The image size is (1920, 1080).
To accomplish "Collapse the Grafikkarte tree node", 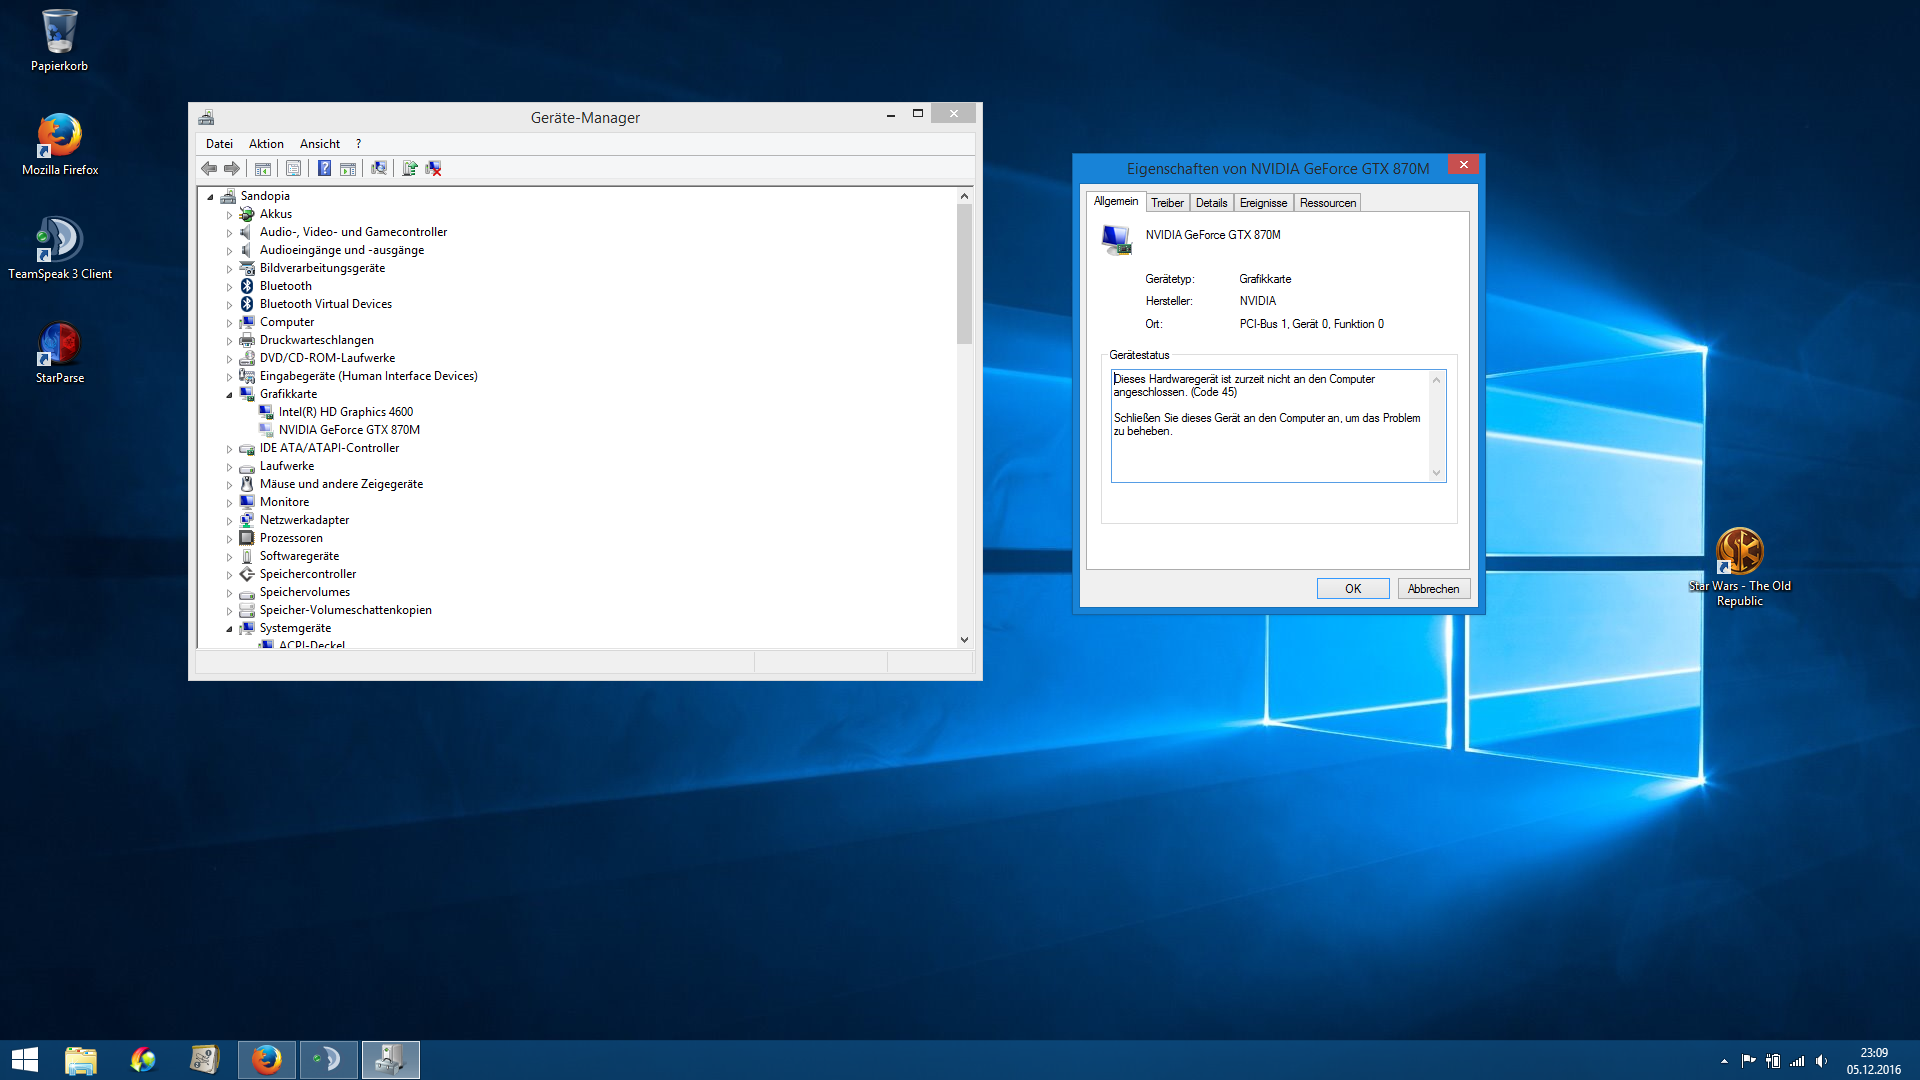I will (x=229, y=395).
